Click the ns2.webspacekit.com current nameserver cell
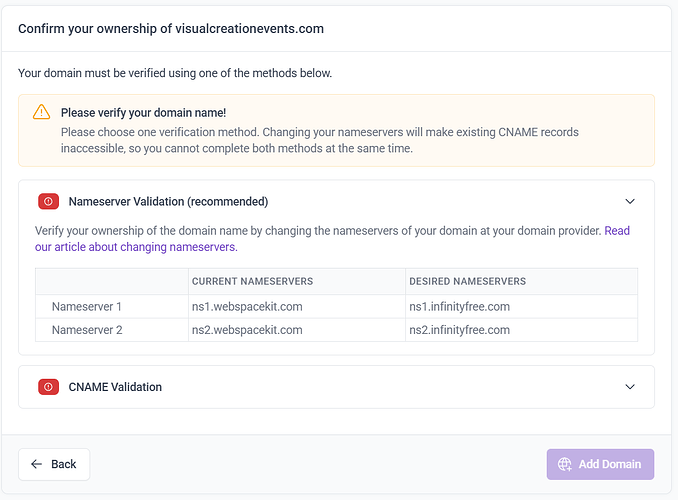 point(247,330)
